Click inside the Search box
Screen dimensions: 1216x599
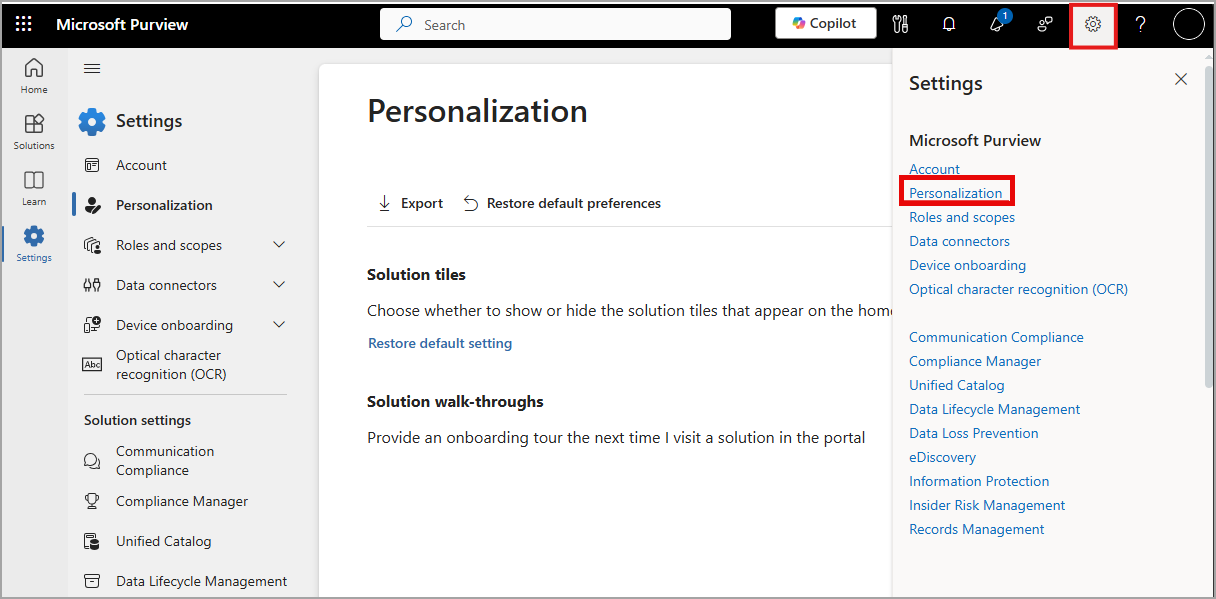pyautogui.click(x=555, y=24)
